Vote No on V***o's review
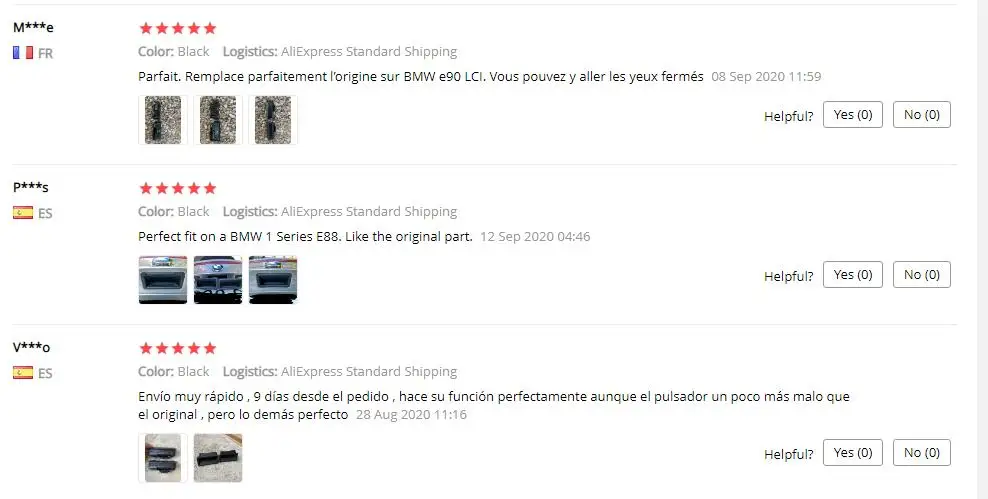This screenshot has height=499, width=988. coord(922,453)
